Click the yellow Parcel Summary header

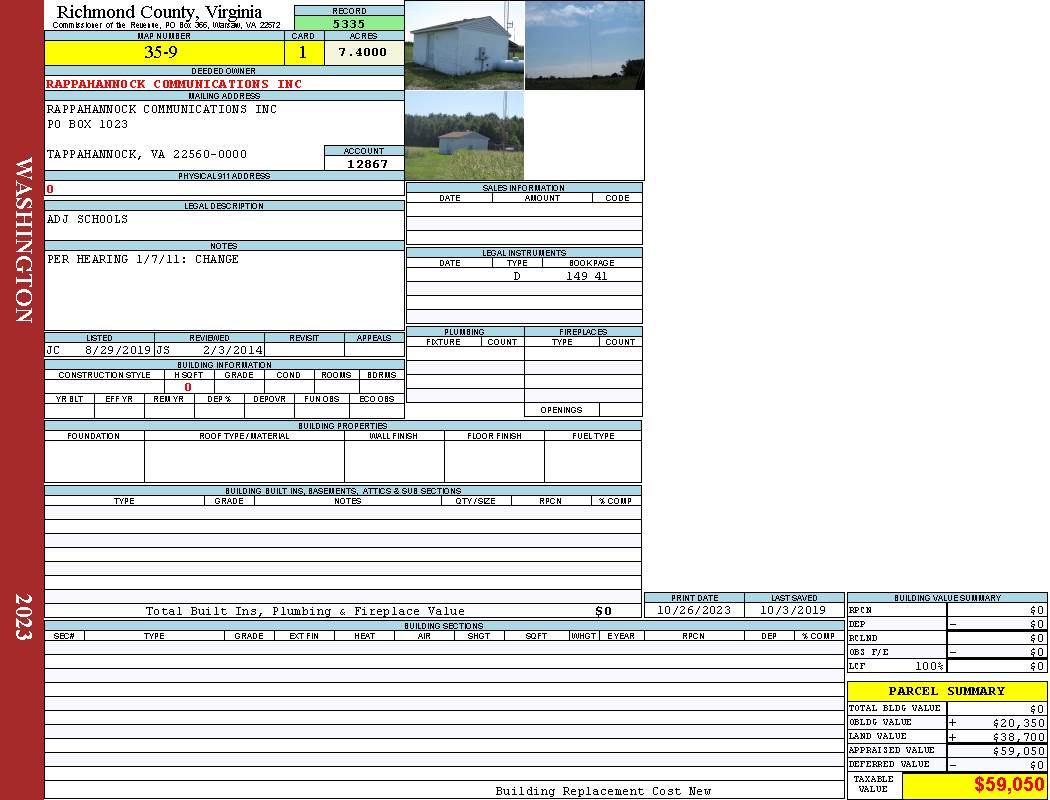[x=946, y=691]
